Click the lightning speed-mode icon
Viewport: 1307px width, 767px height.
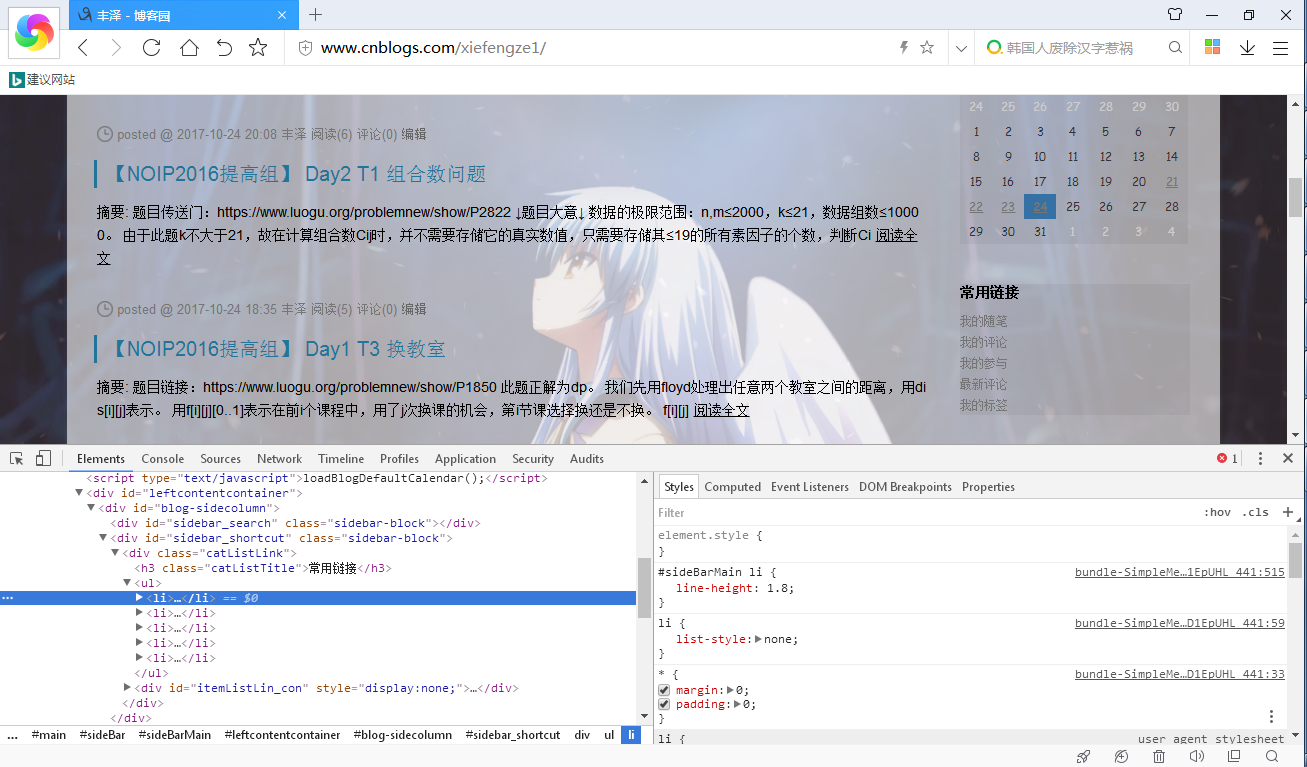coord(904,47)
